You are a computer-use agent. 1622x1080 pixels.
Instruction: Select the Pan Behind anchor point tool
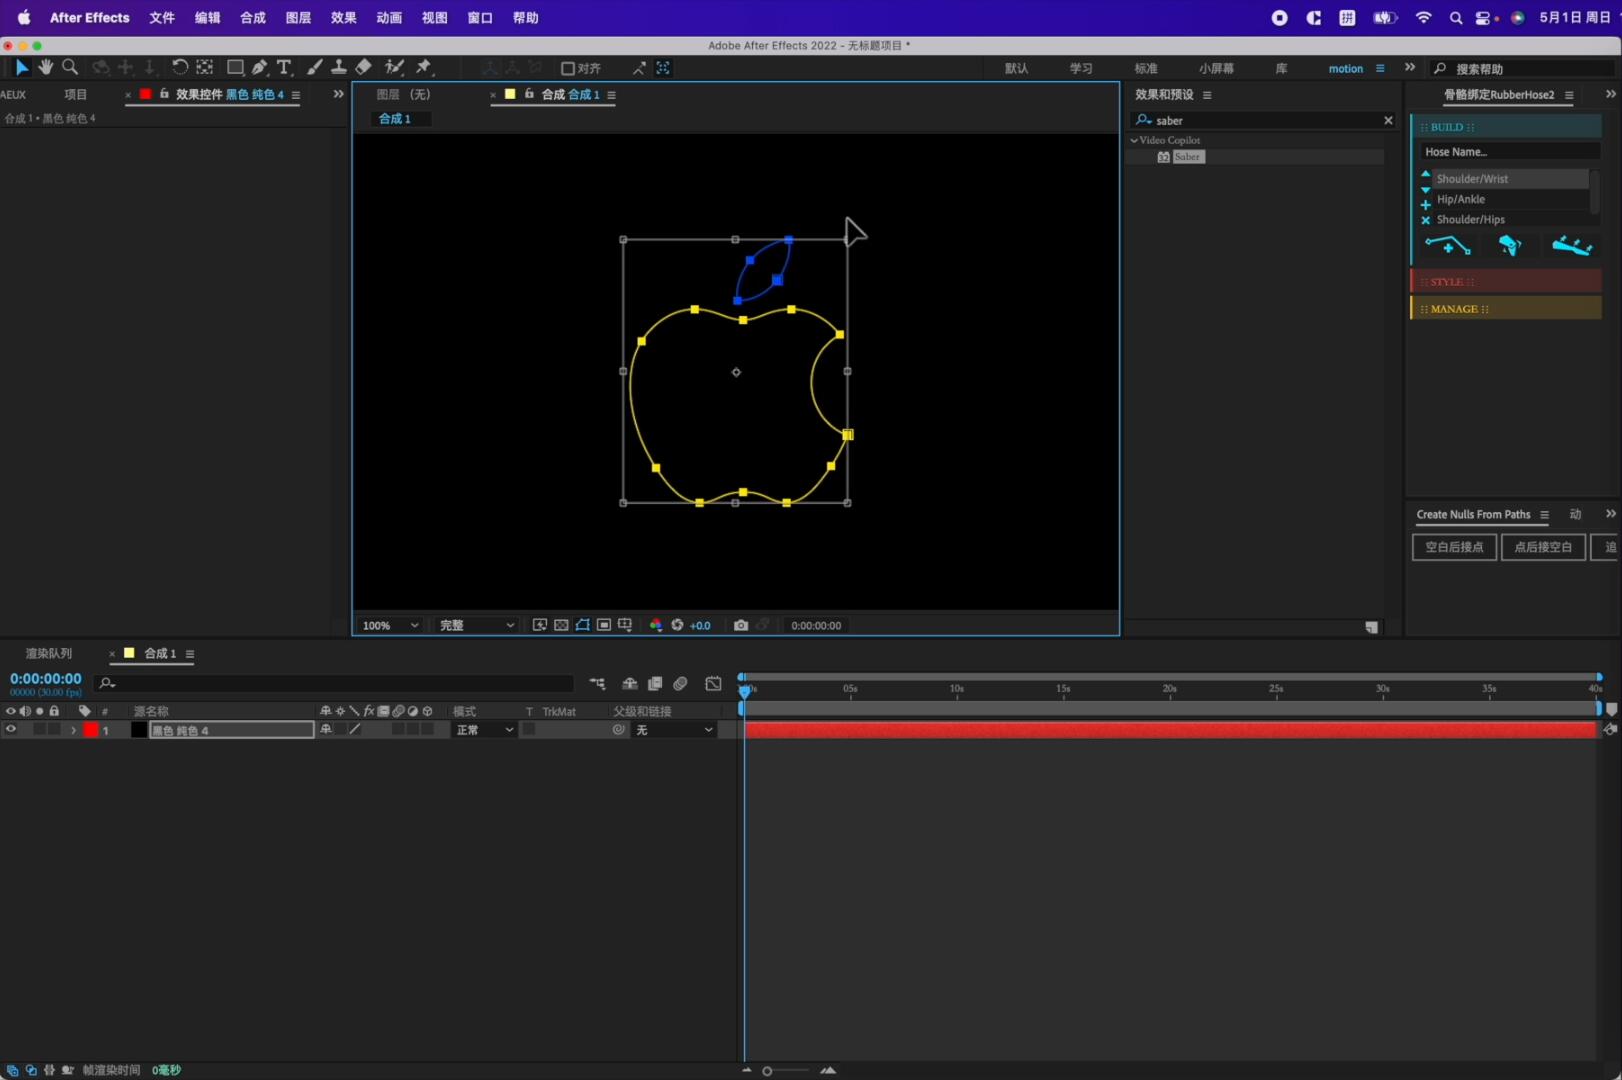[204, 67]
